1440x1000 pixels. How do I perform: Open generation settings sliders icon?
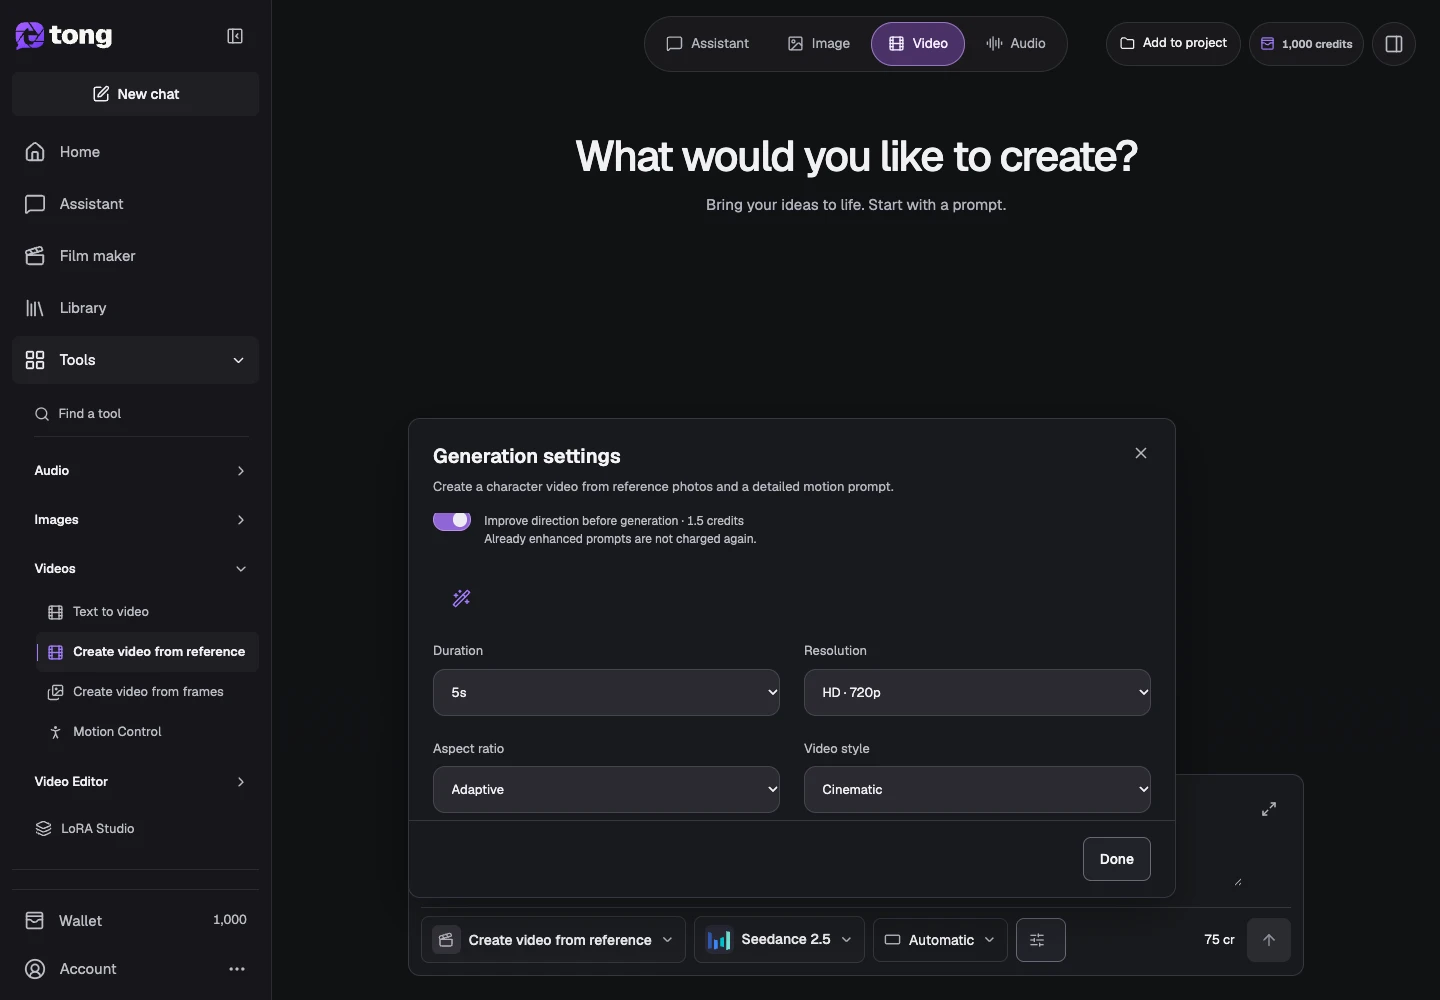(1040, 940)
